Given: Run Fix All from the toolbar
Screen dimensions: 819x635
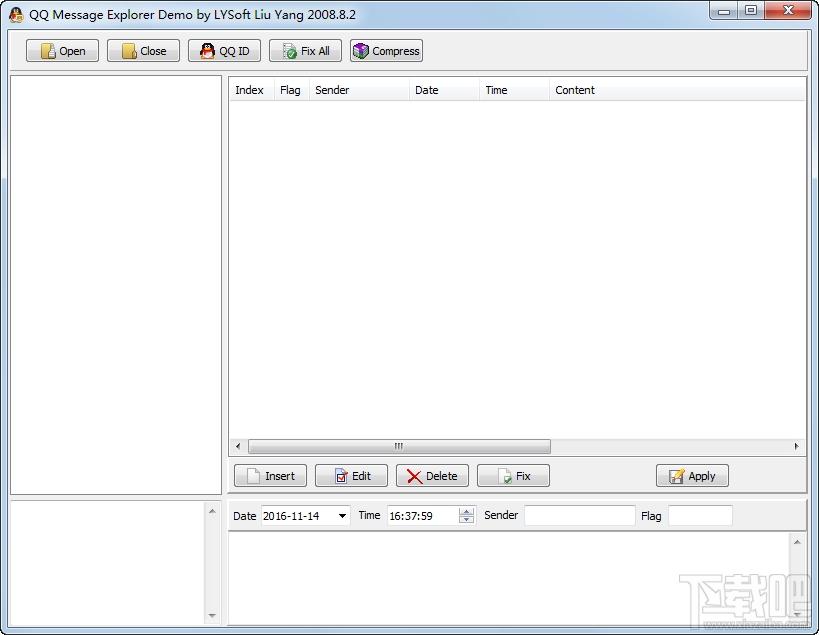Looking at the screenshot, I should (x=305, y=51).
